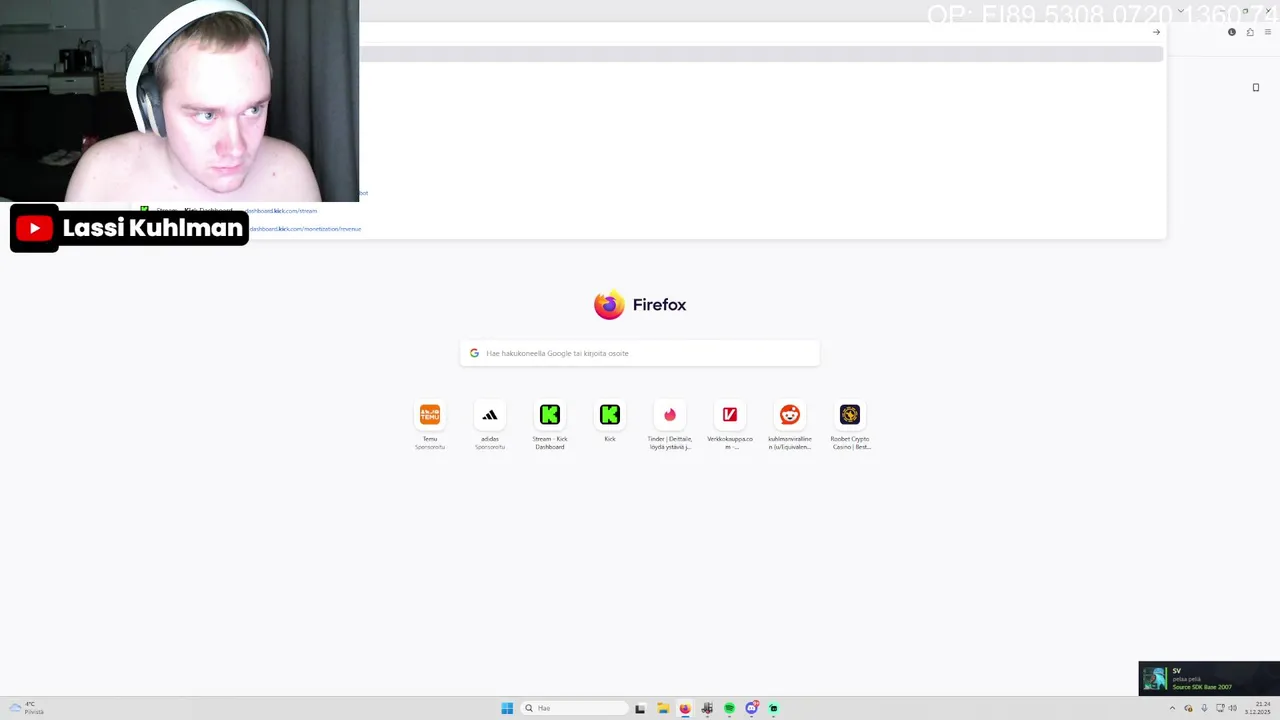Click the Lassi Kuhlman YouTube banner
Screen dimensions: 1280x720
pyautogui.click(x=129, y=228)
